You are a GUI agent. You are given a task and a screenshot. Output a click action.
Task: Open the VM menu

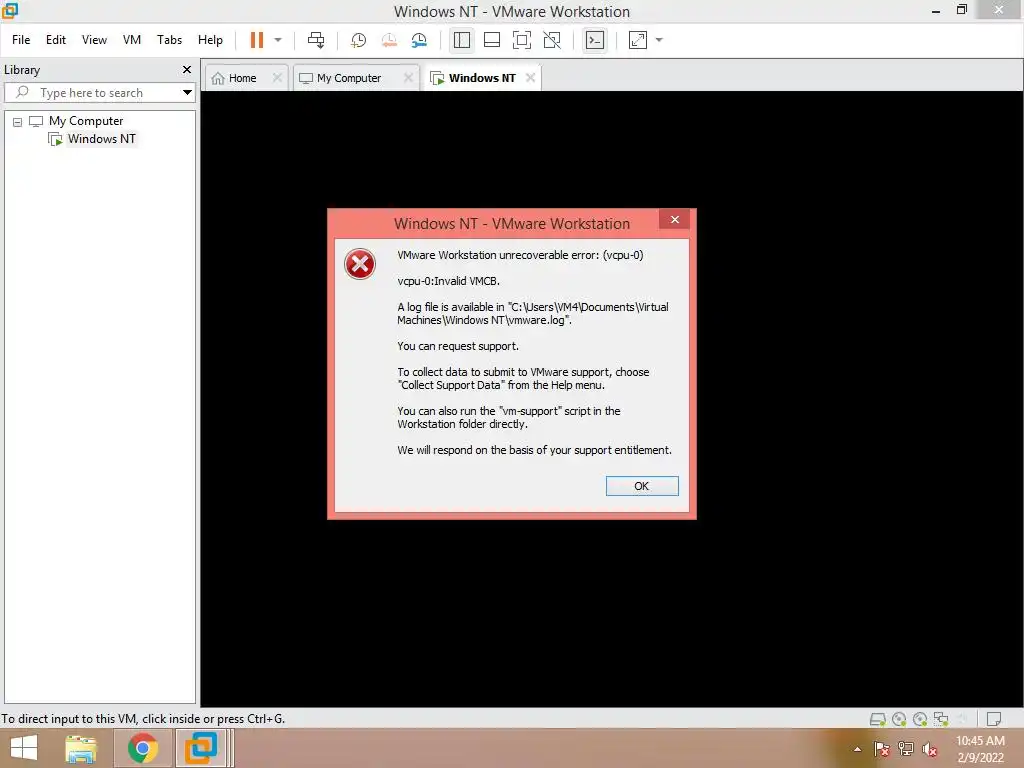[x=132, y=40]
